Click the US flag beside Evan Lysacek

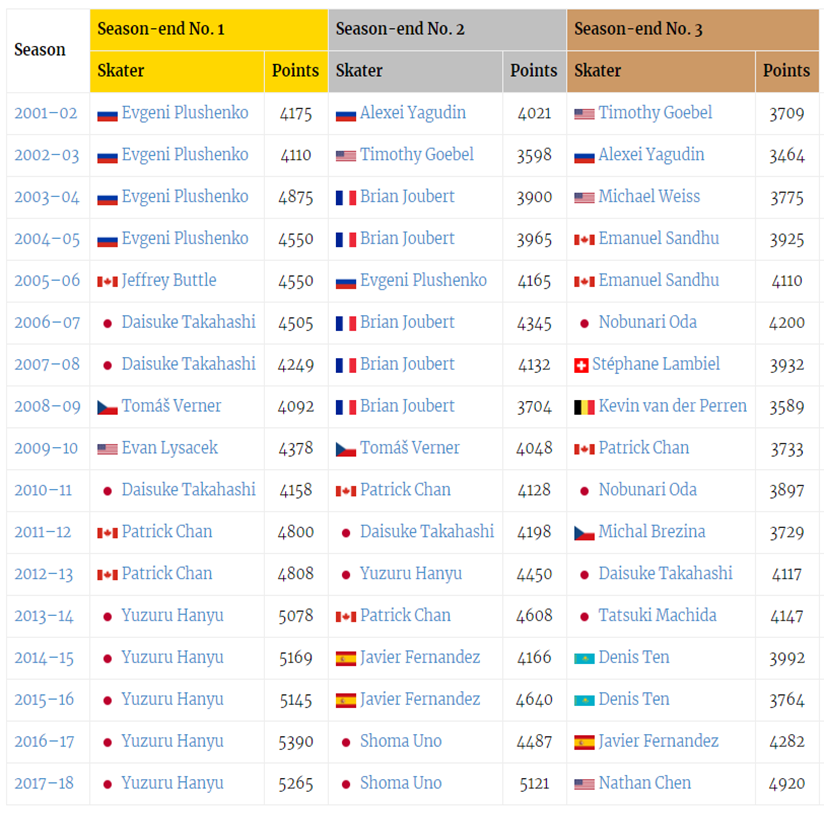(x=107, y=449)
